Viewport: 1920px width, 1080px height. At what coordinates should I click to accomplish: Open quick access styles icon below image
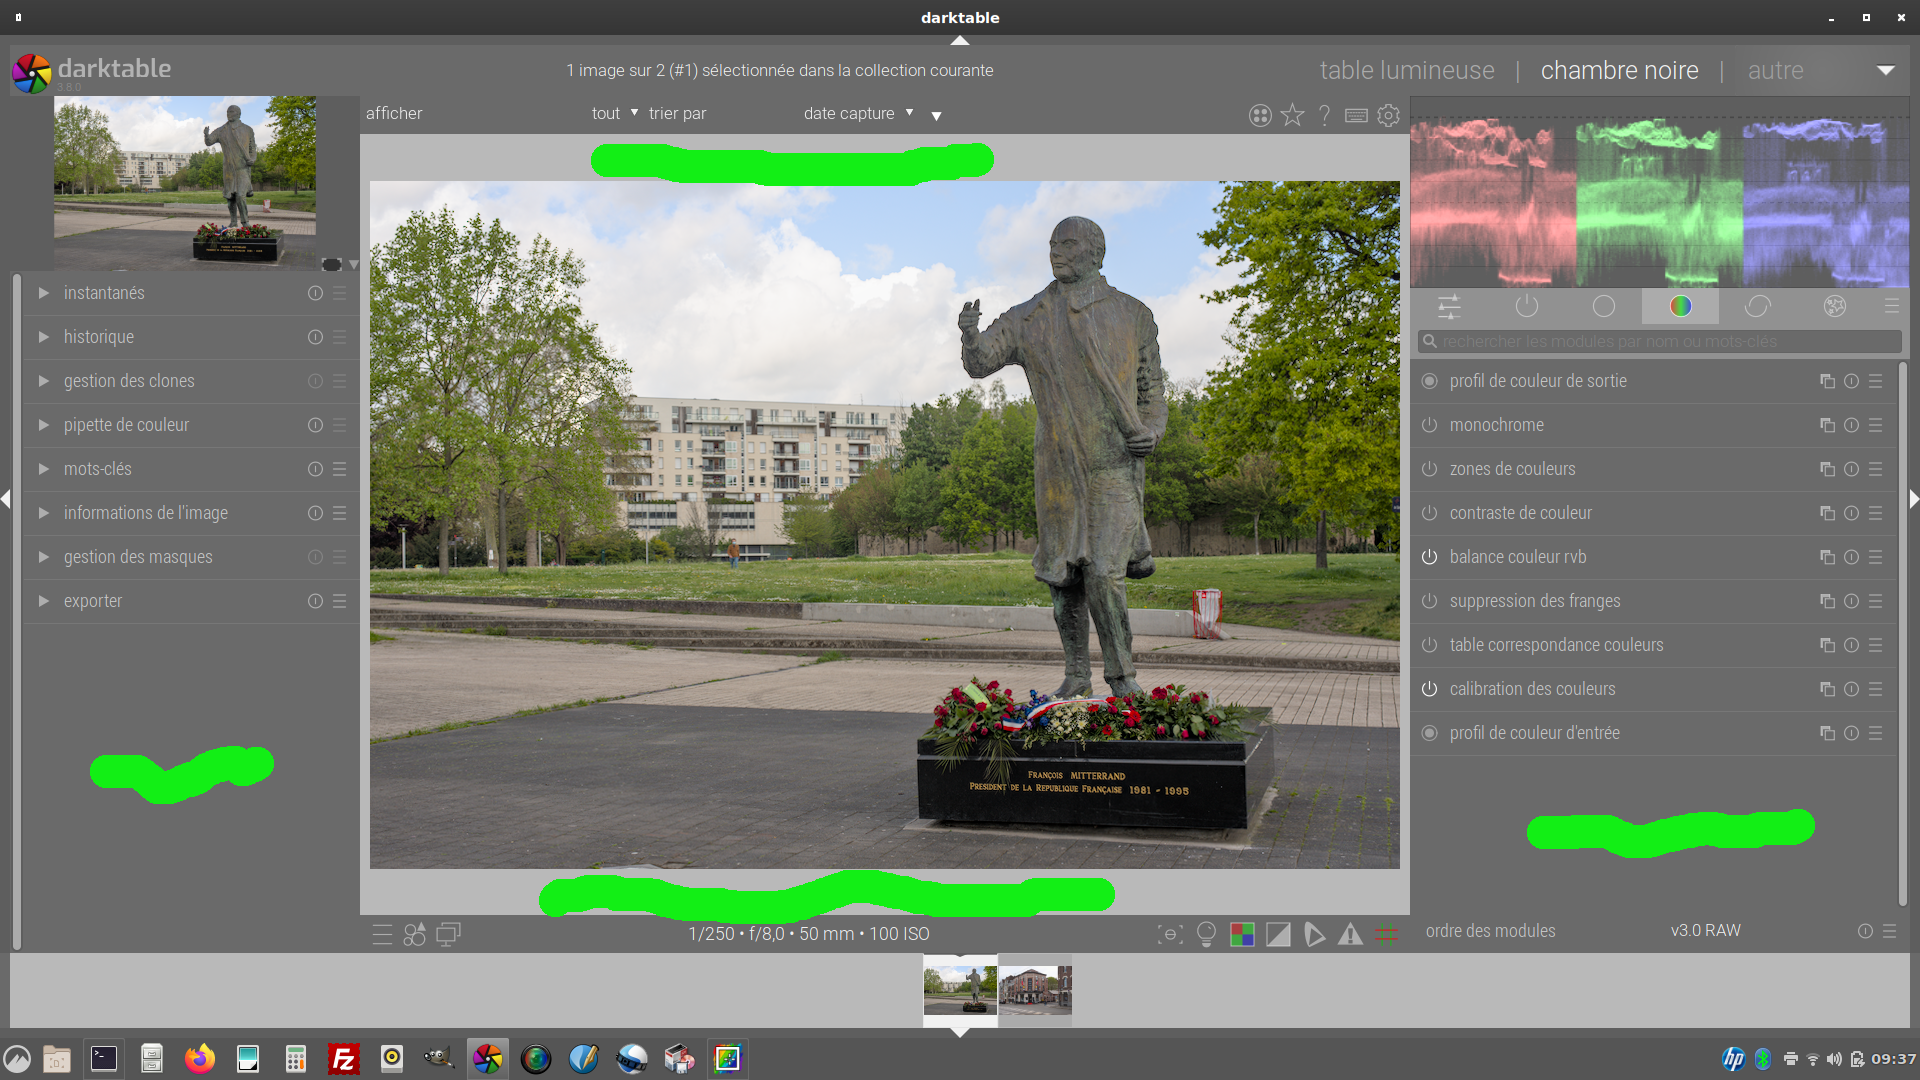(414, 934)
